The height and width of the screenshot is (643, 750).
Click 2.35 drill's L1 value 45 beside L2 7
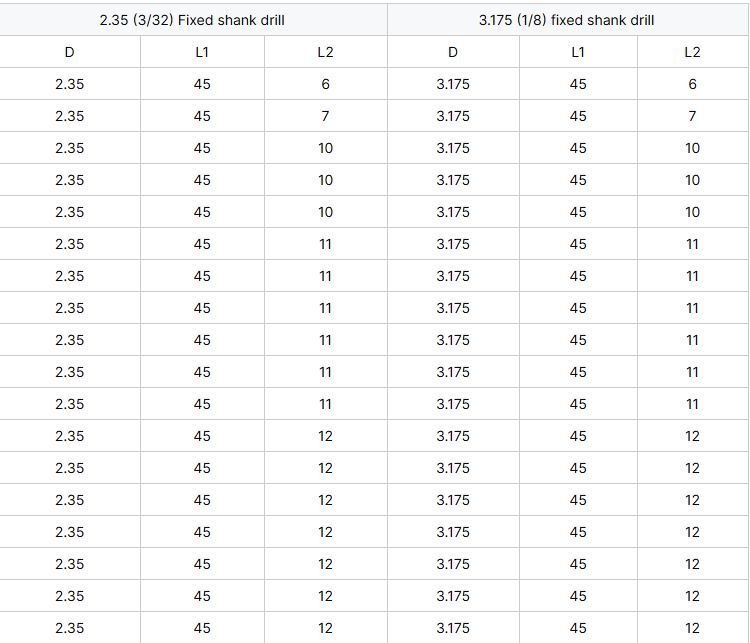coord(202,116)
